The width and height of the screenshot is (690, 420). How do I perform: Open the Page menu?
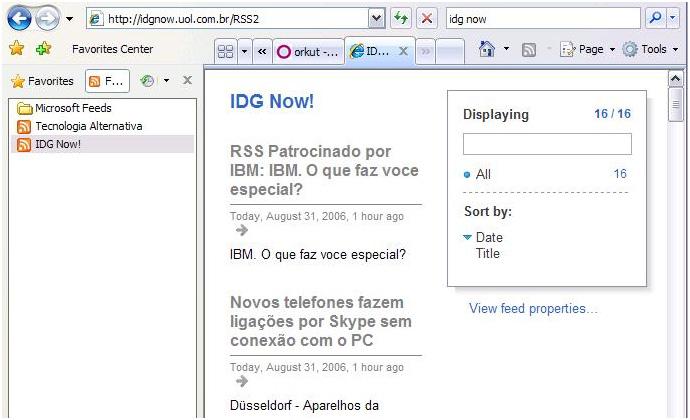tap(587, 49)
